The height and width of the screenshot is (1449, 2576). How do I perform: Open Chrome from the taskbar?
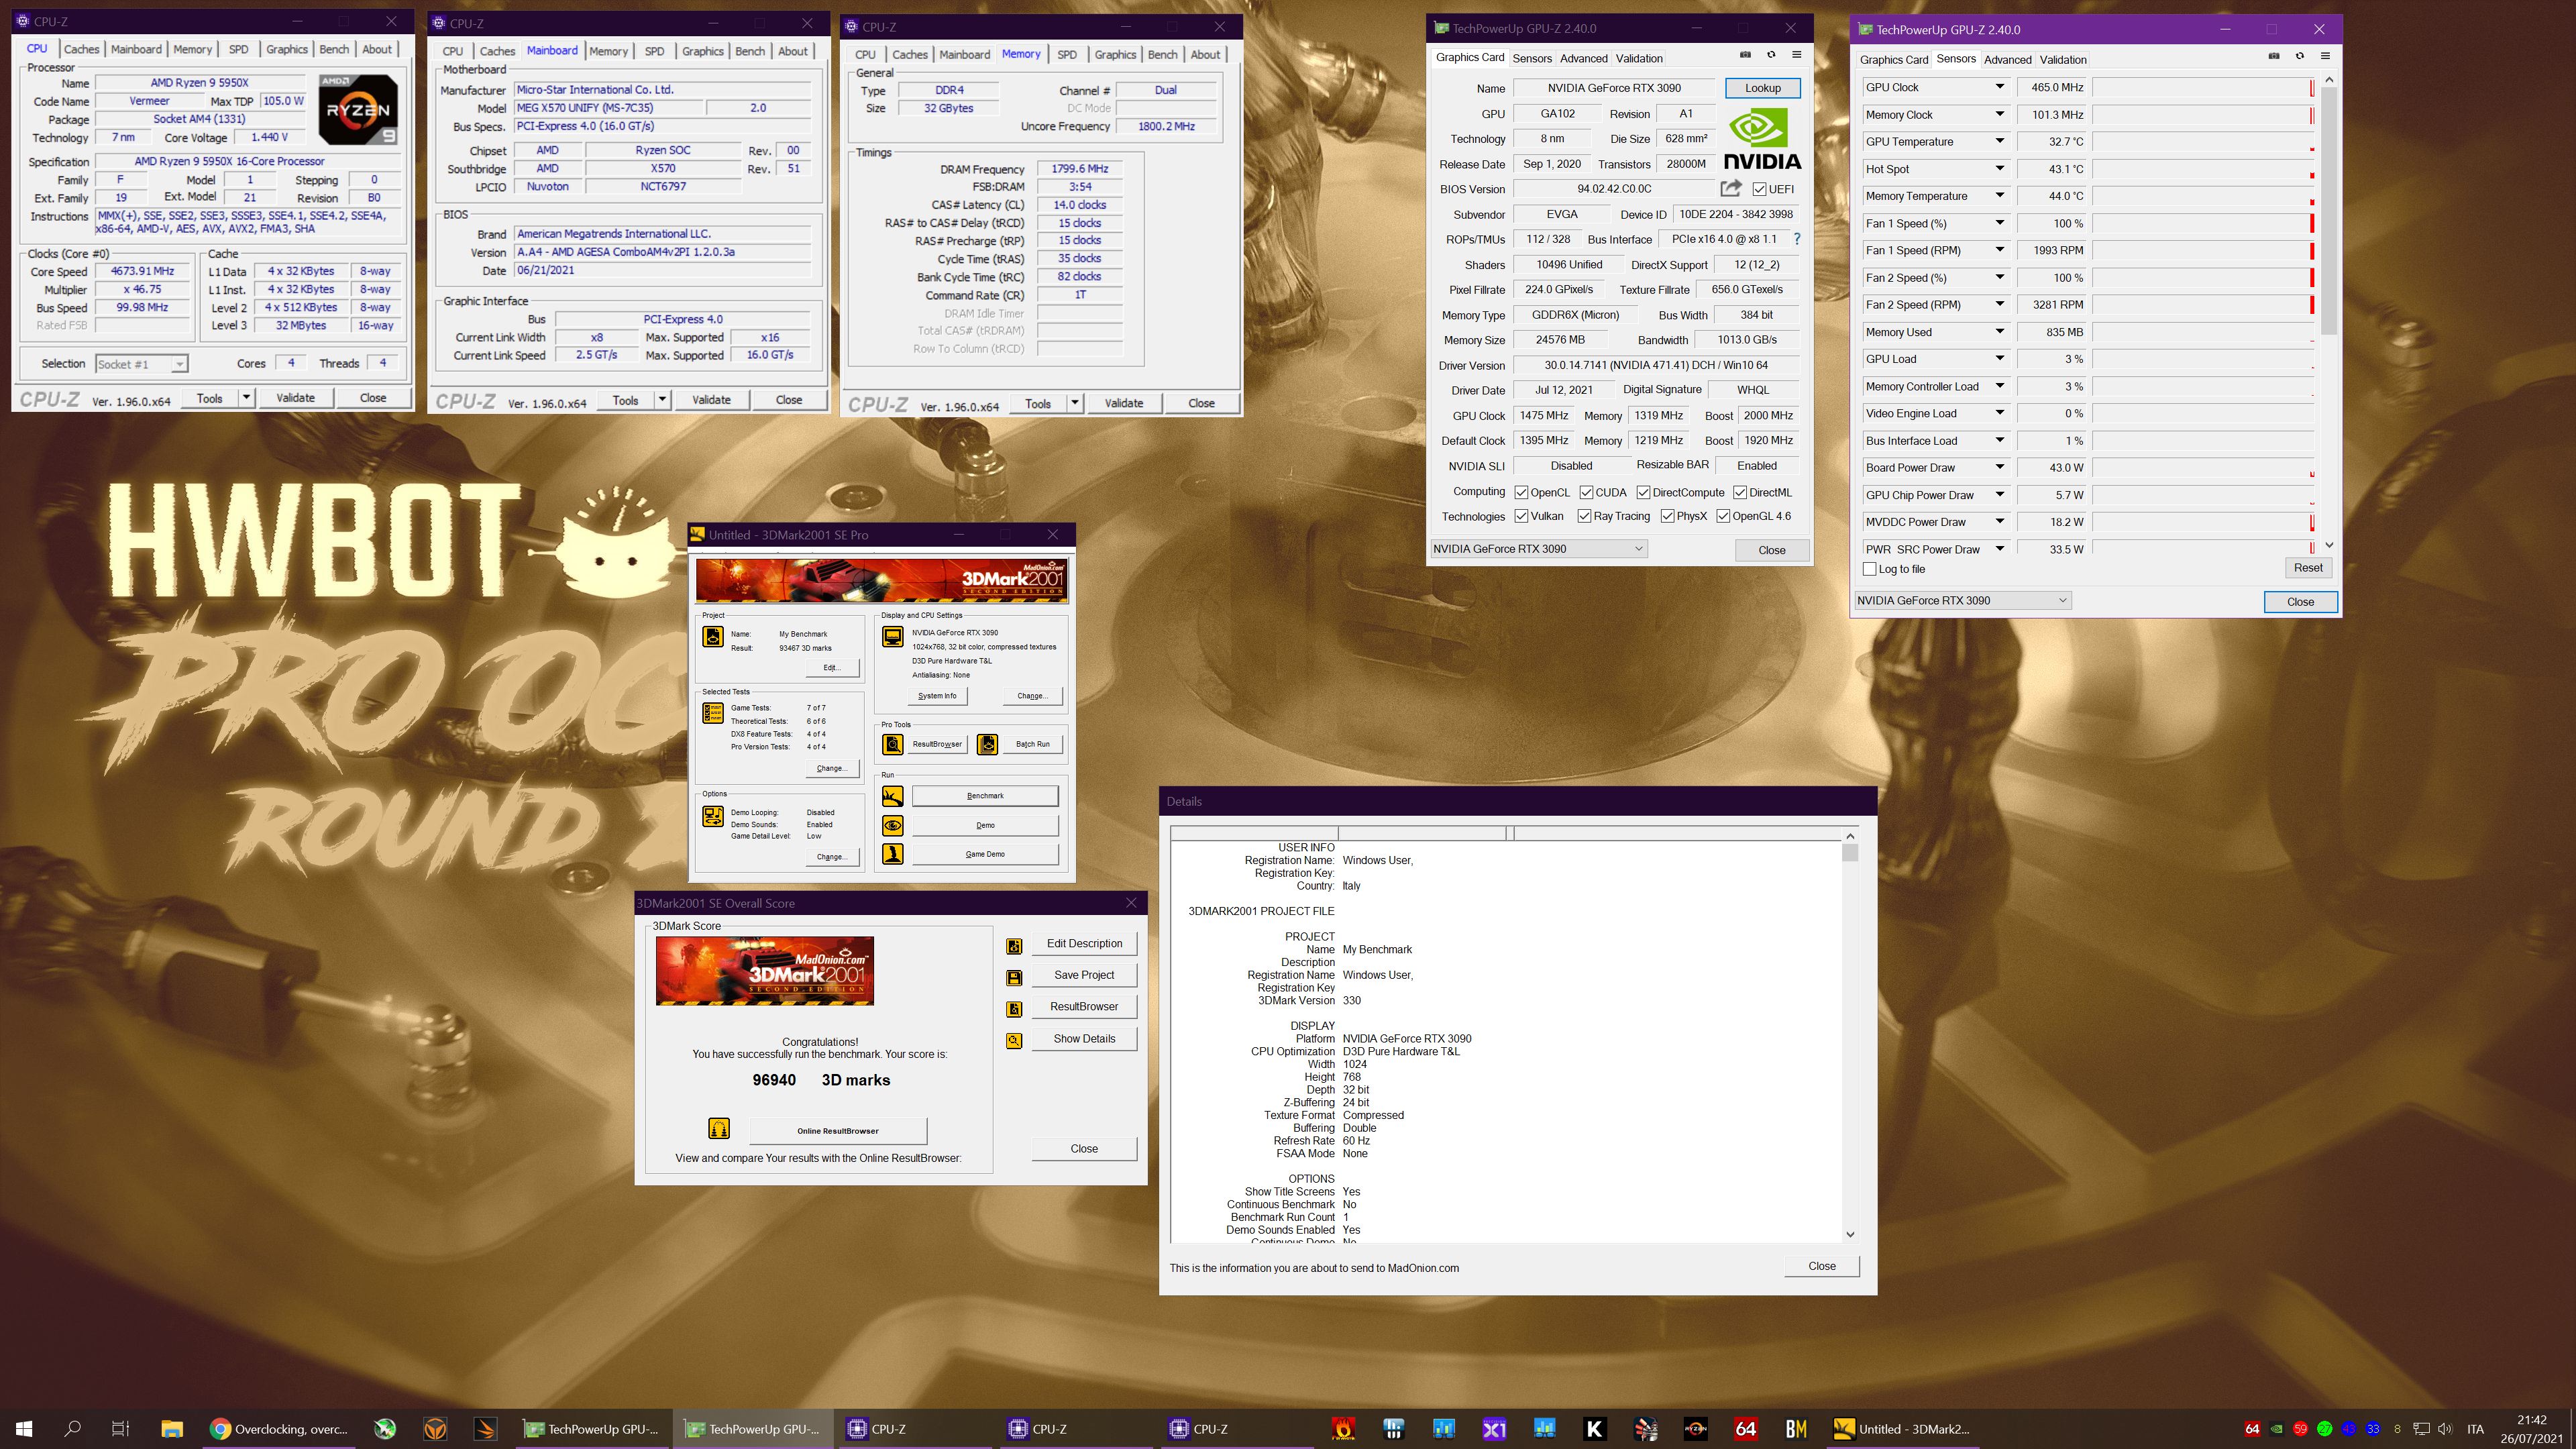[280, 1429]
